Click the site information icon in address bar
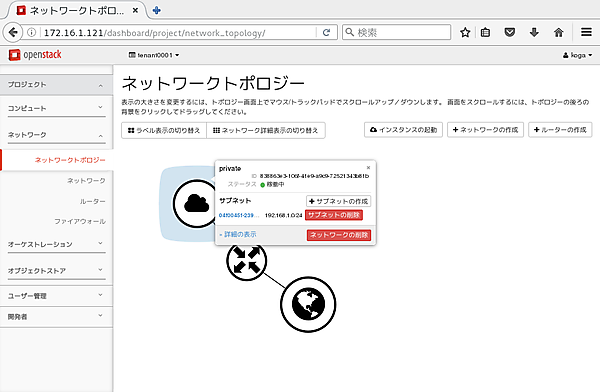The width and height of the screenshot is (600, 392). [x=32, y=33]
